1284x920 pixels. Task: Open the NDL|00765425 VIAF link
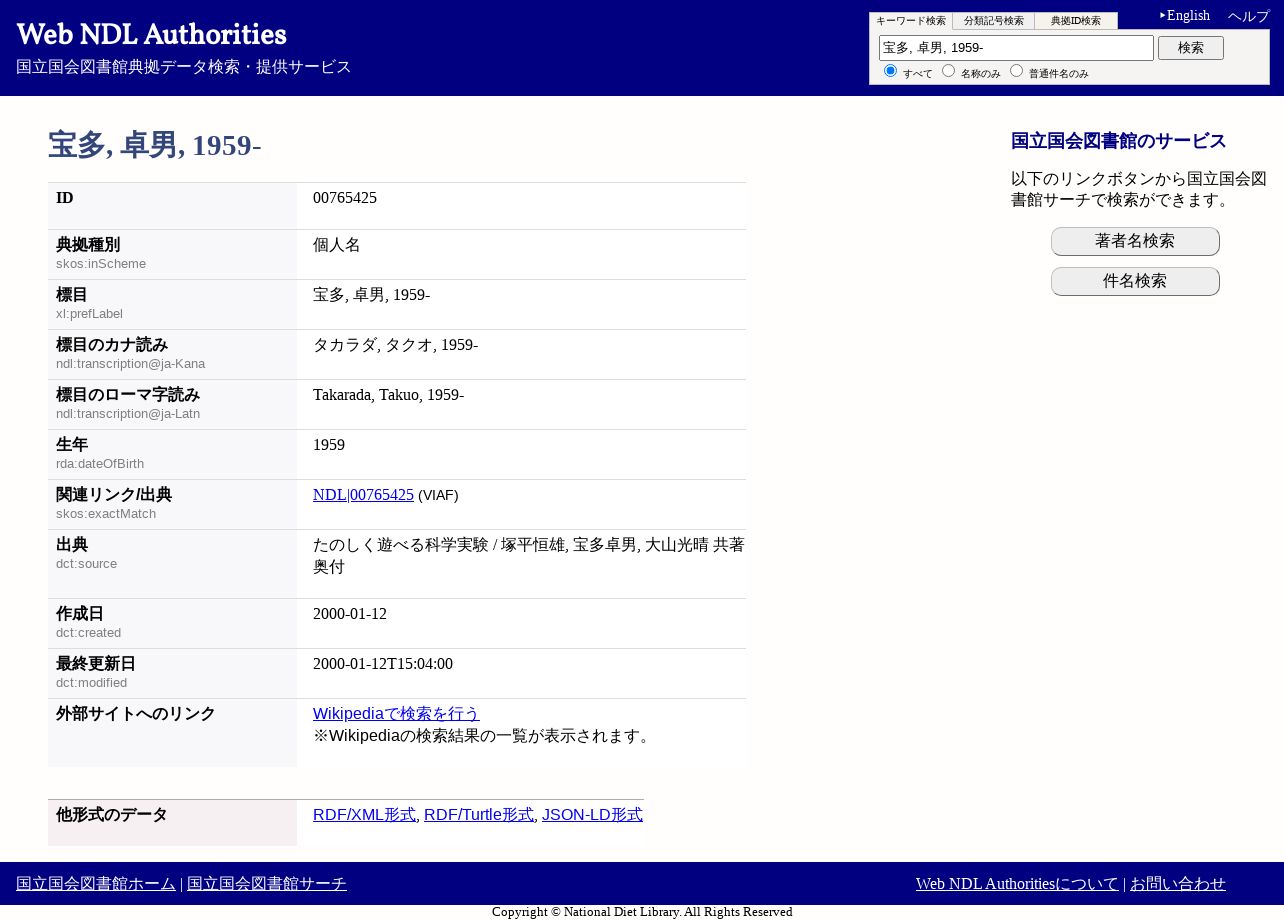[x=363, y=495]
